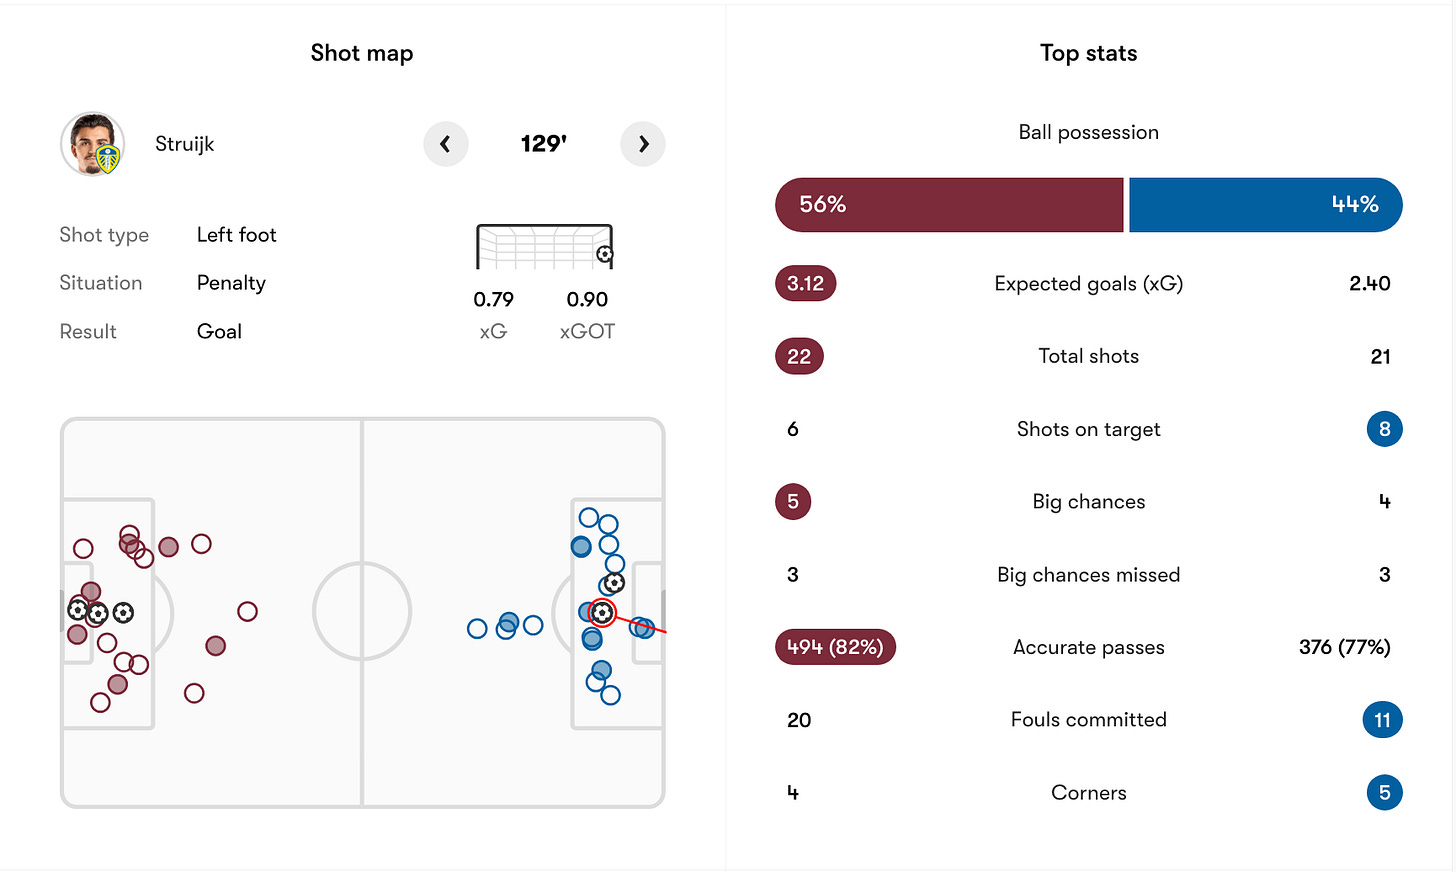Click the 22 total shots badge

(799, 357)
